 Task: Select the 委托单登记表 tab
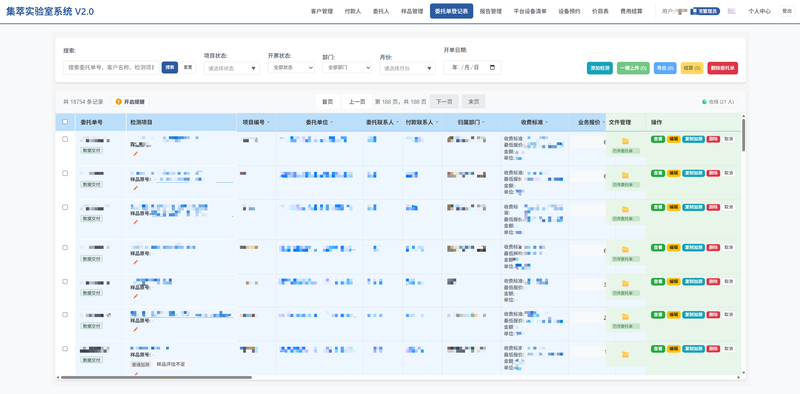tap(452, 11)
